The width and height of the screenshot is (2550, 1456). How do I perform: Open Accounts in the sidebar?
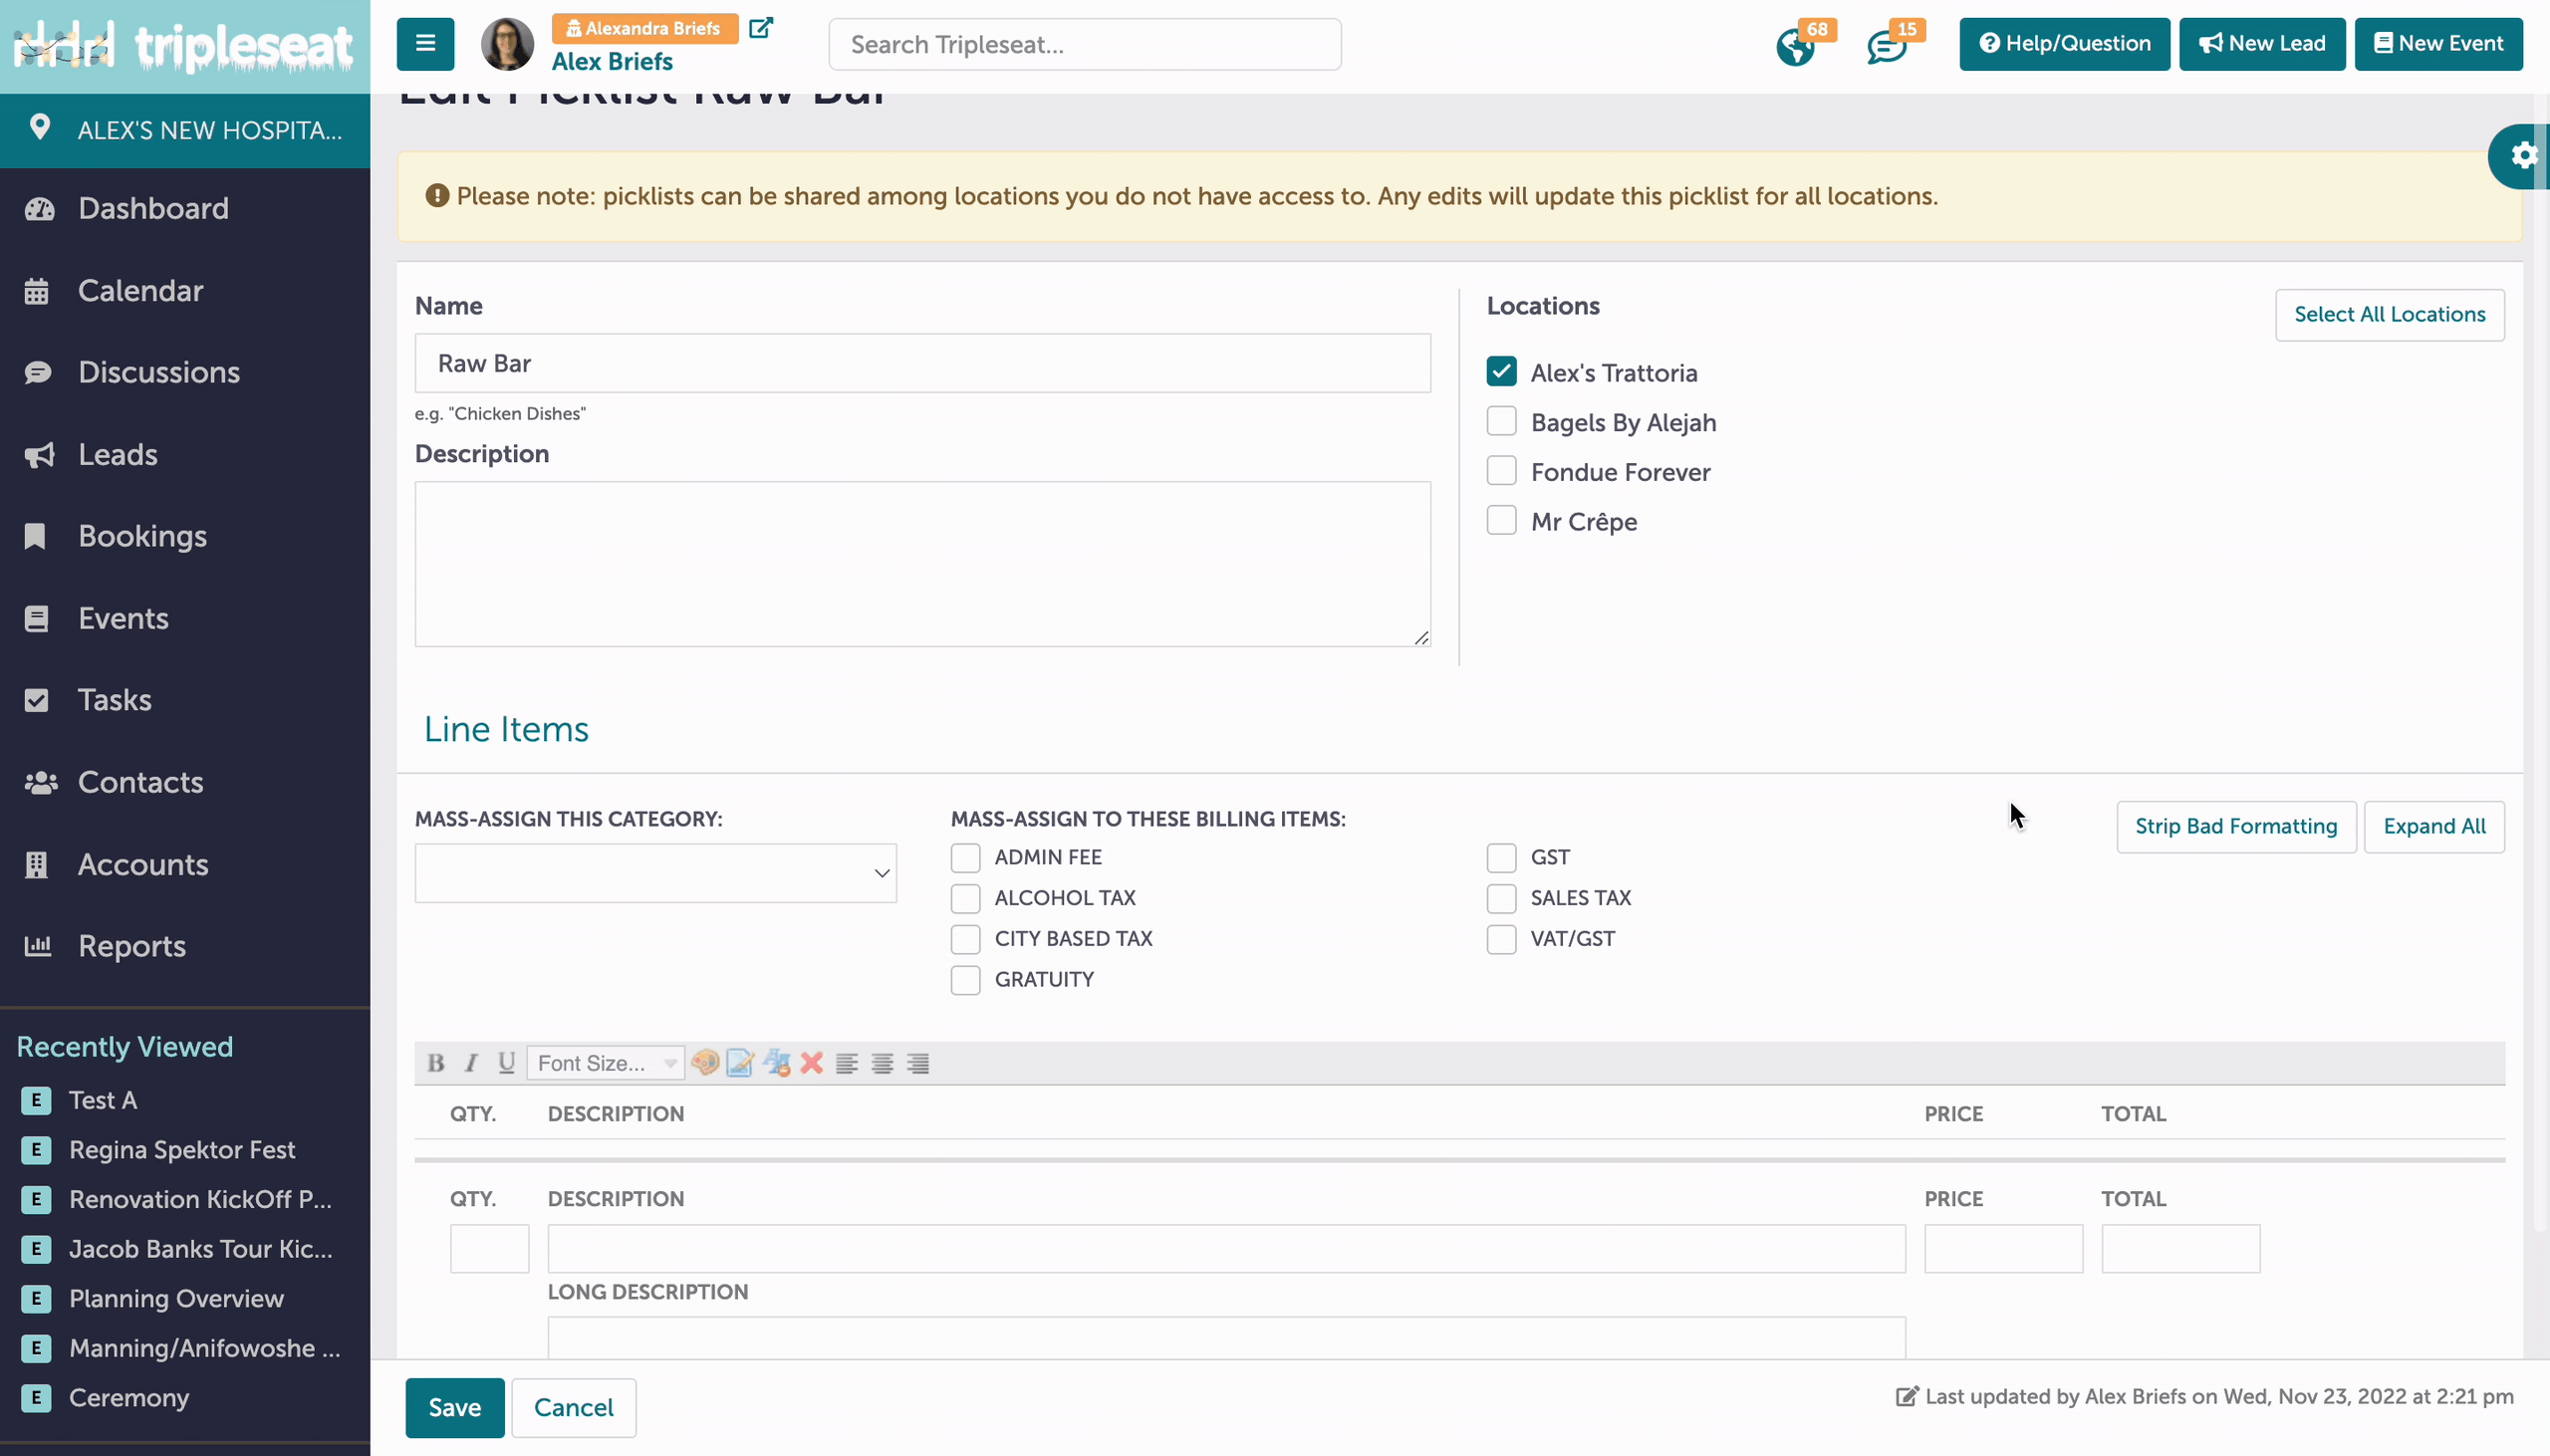coord(143,865)
